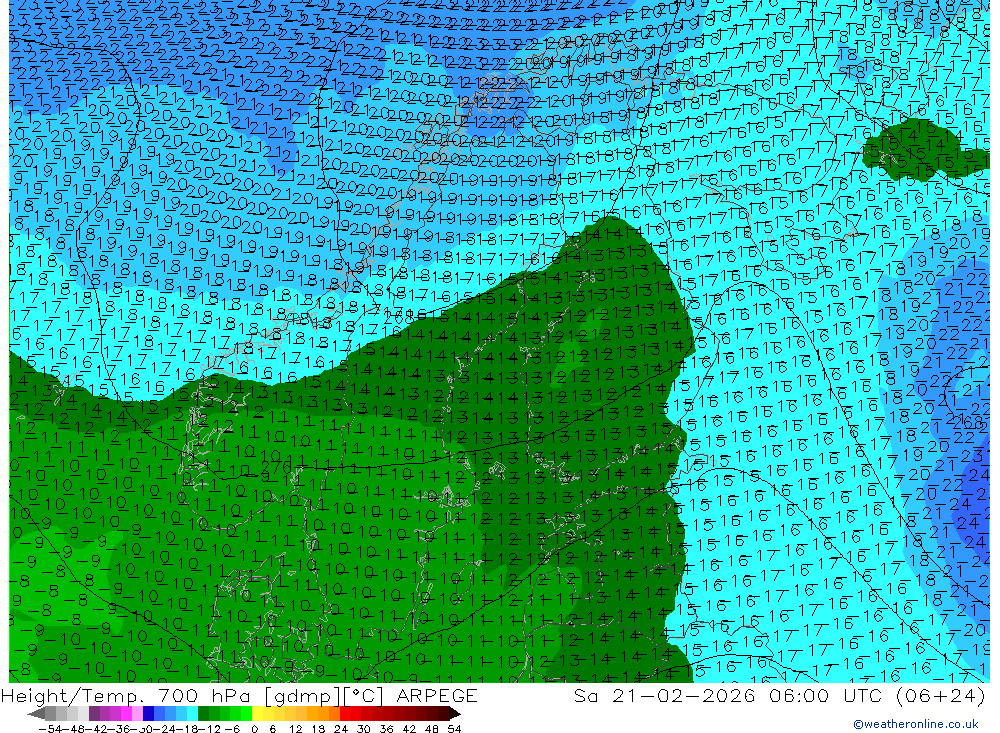Select the dark maroon right arrow end of the legend

point(455,714)
